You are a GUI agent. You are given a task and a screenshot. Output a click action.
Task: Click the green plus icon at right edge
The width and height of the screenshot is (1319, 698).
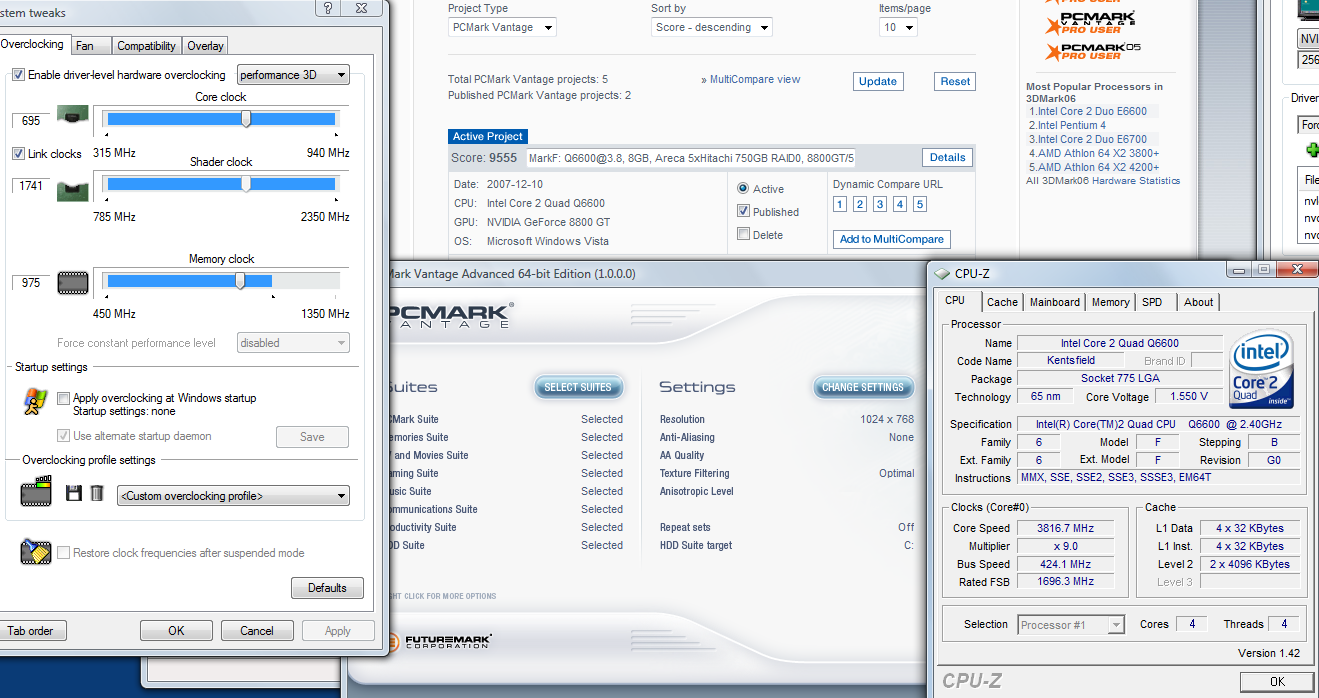pos(1312,149)
